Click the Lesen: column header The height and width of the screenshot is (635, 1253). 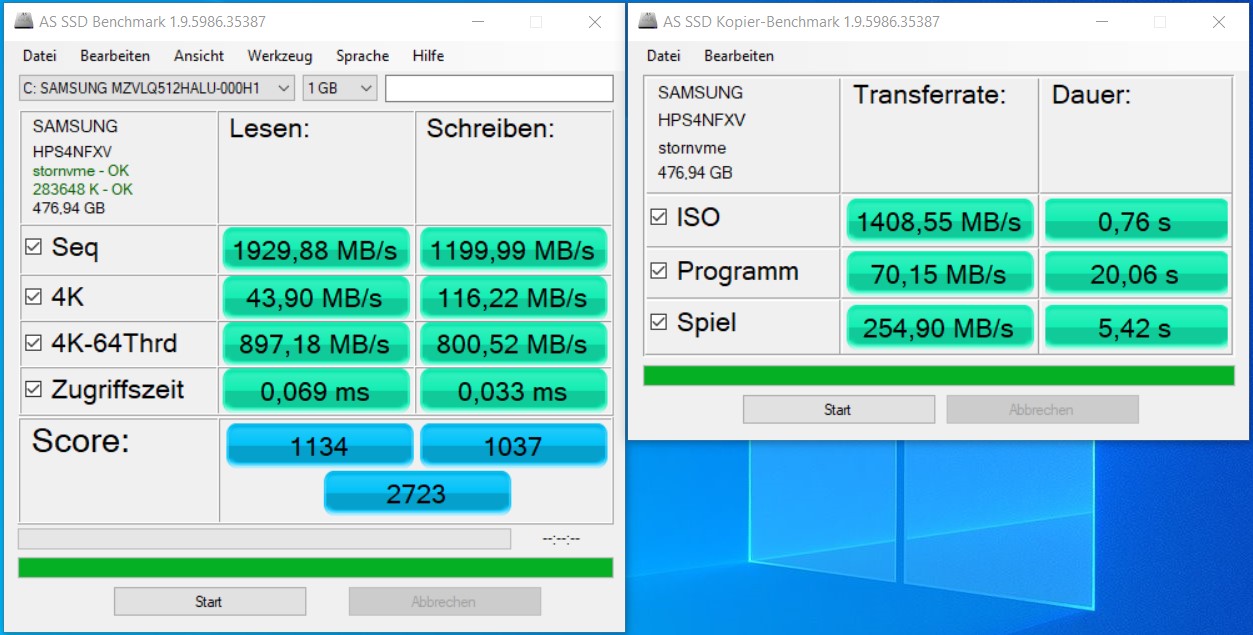coord(270,129)
